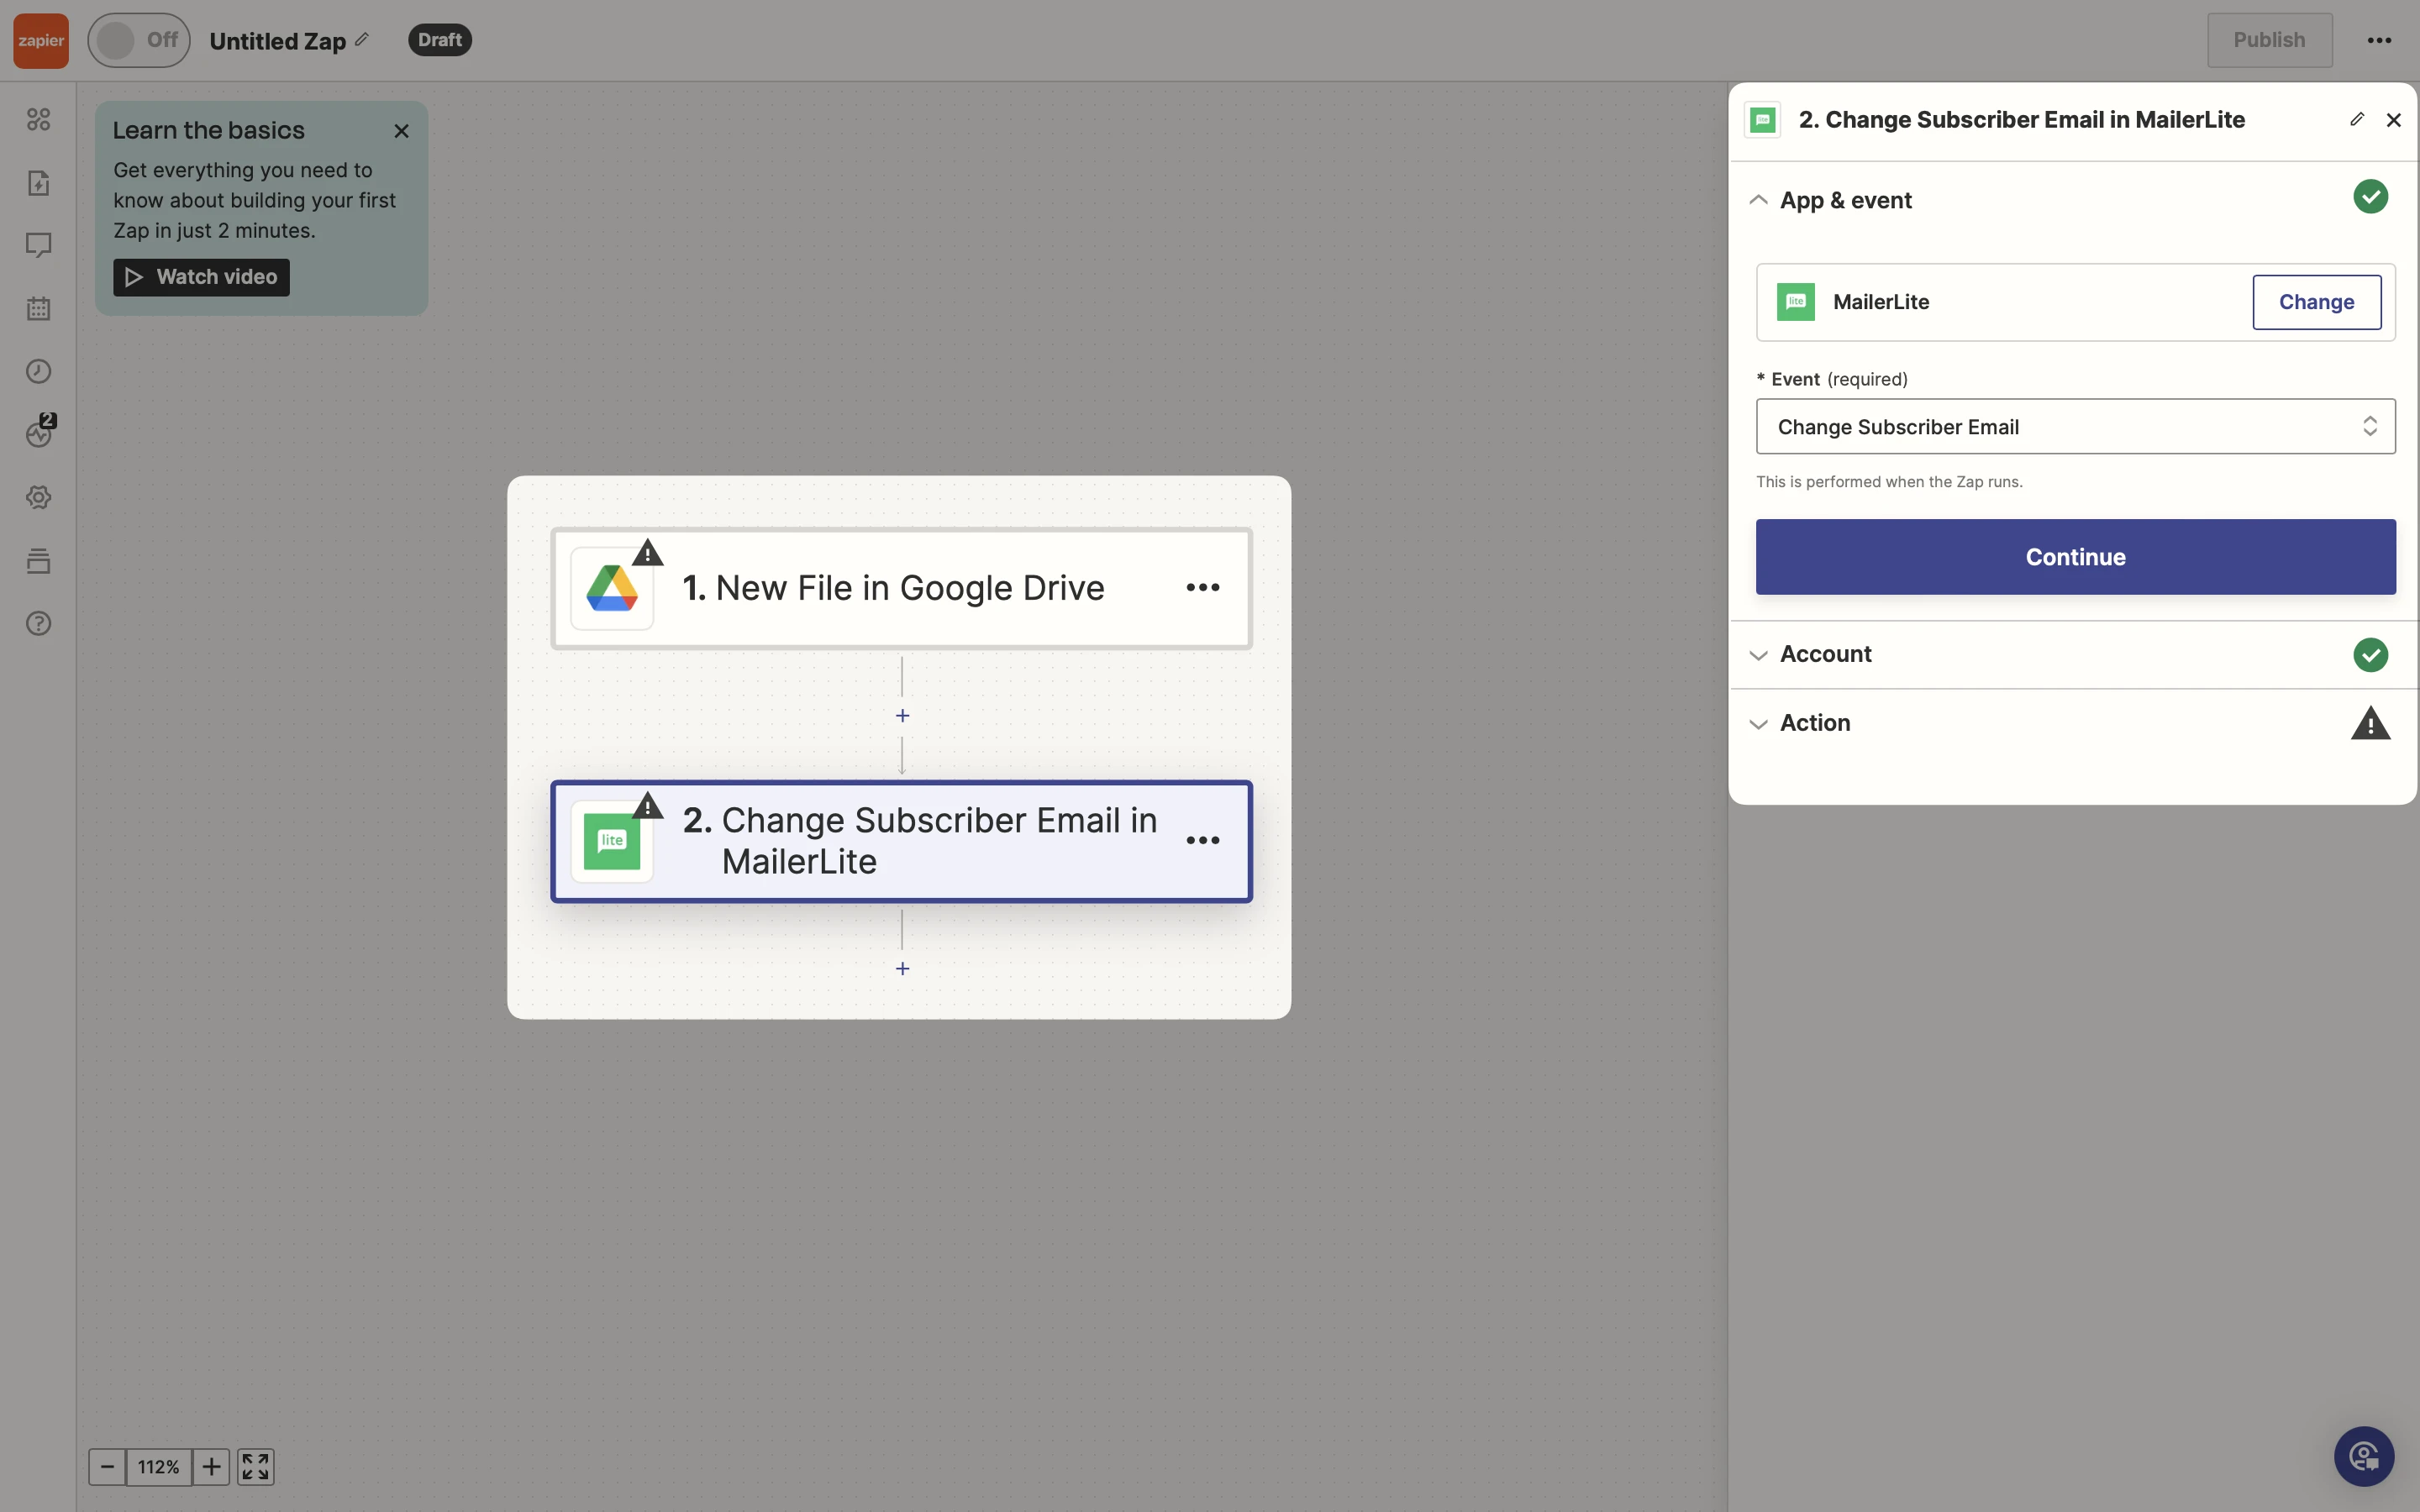Toggle the Zap On/Off switch
Viewport: 2420px width, 1512px height.
(138, 40)
